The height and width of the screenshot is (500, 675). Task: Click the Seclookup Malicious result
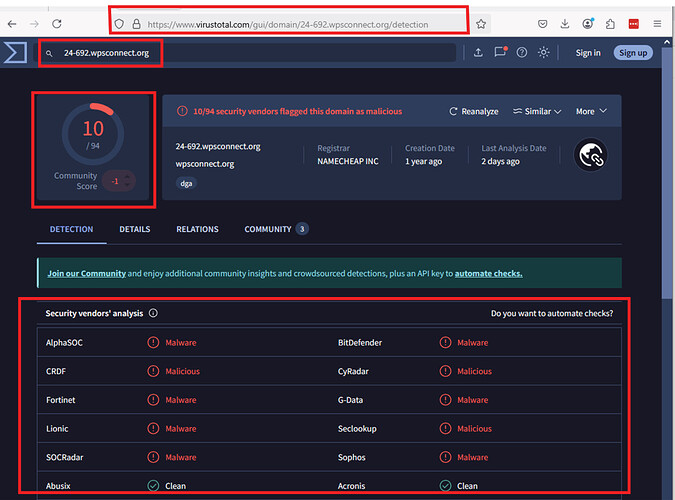tap(474, 429)
